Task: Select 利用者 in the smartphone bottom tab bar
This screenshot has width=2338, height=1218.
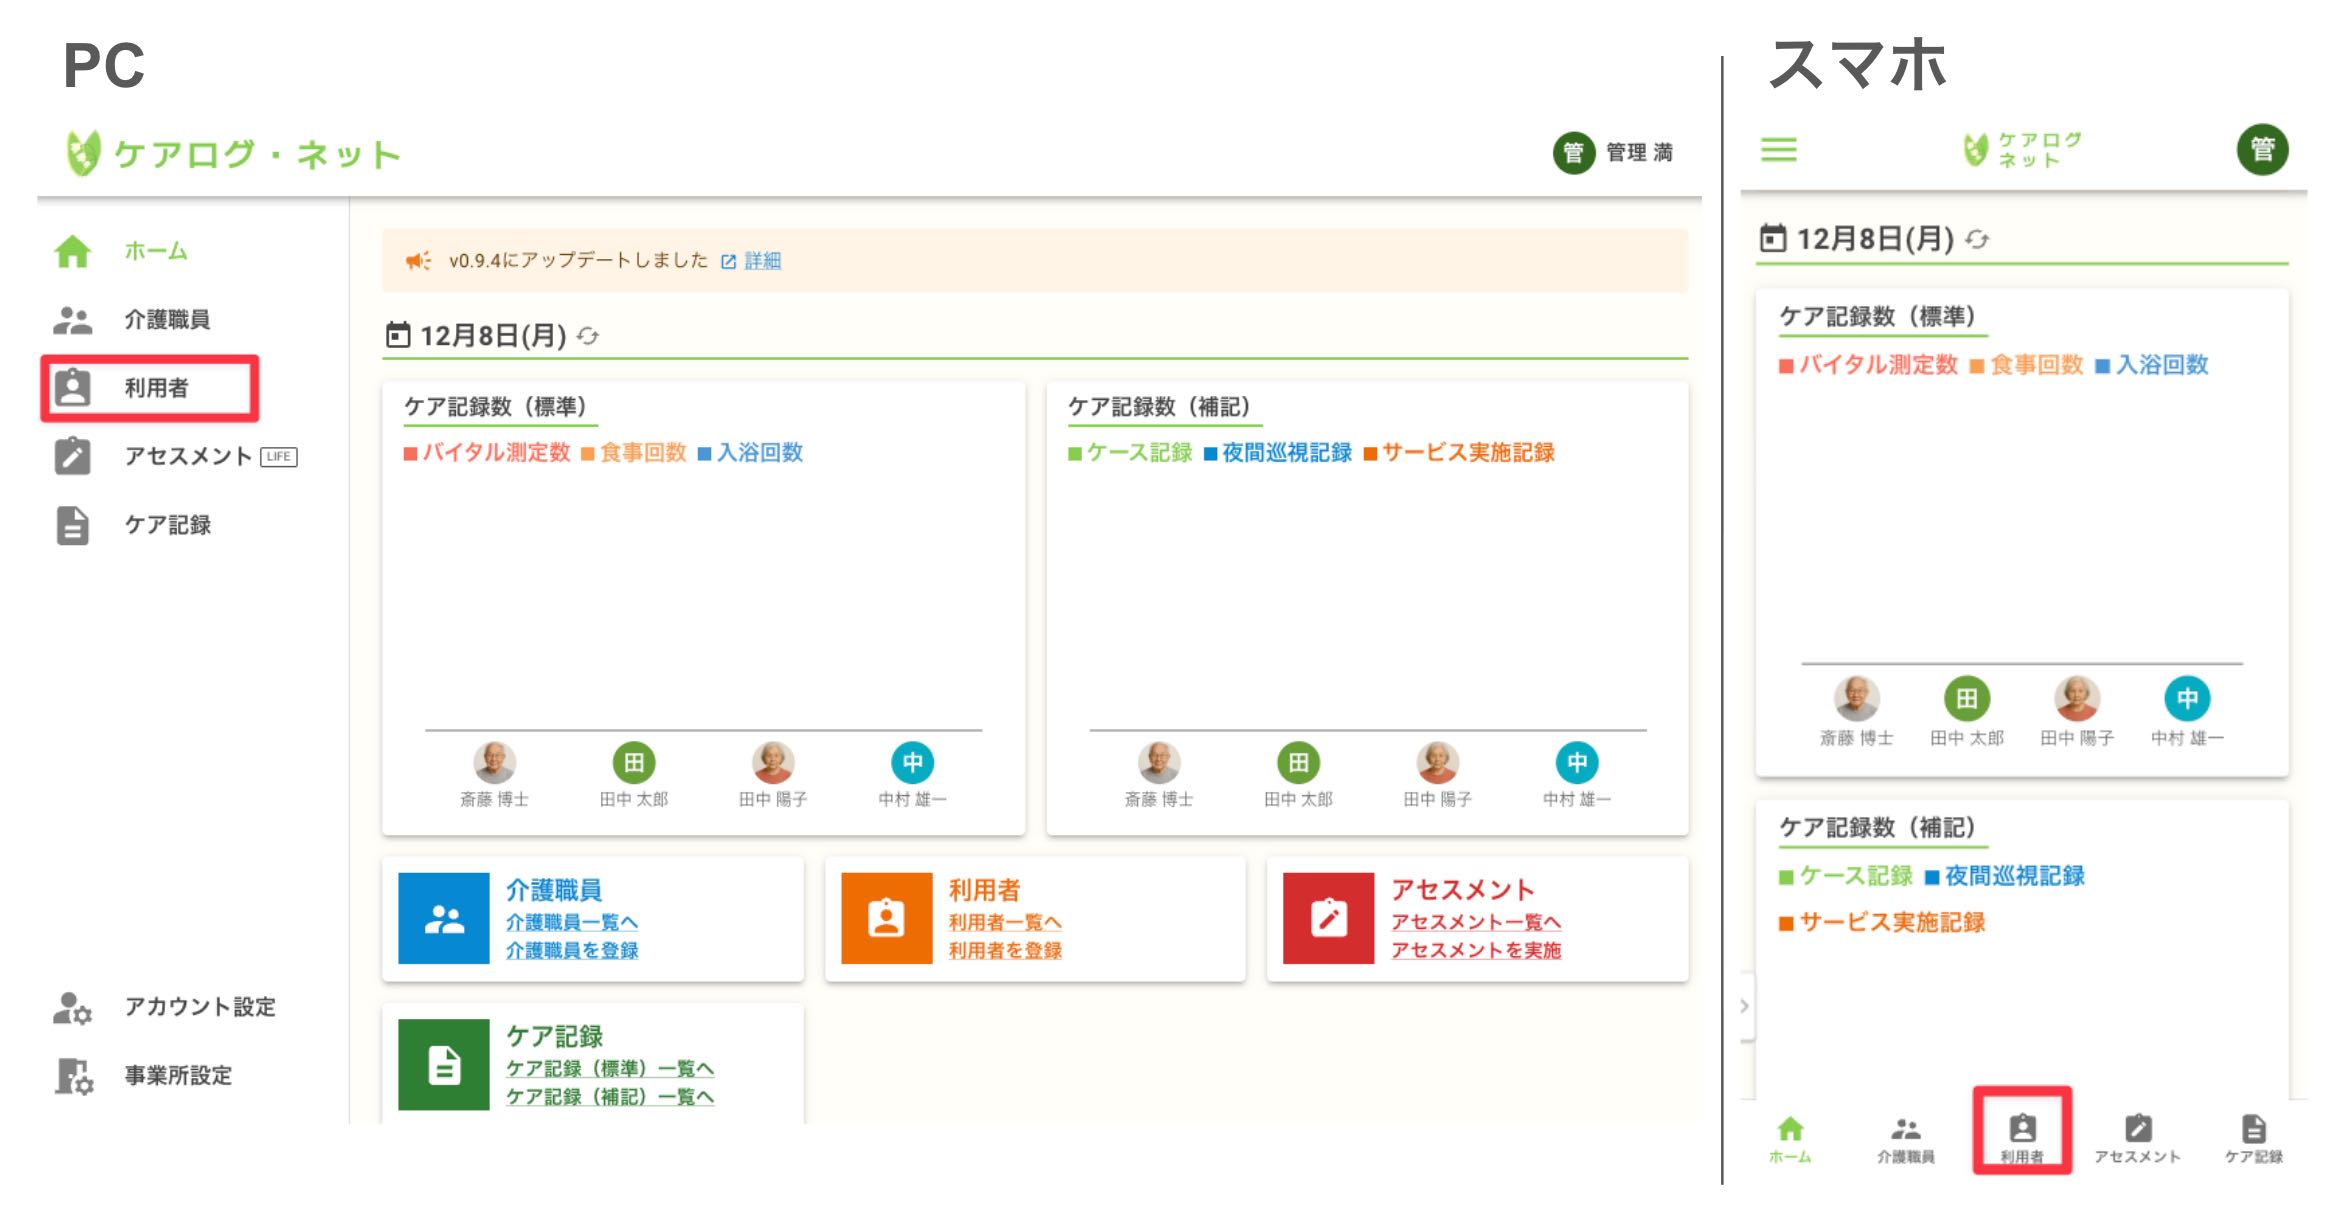Action: pyautogui.click(x=2021, y=1140)
